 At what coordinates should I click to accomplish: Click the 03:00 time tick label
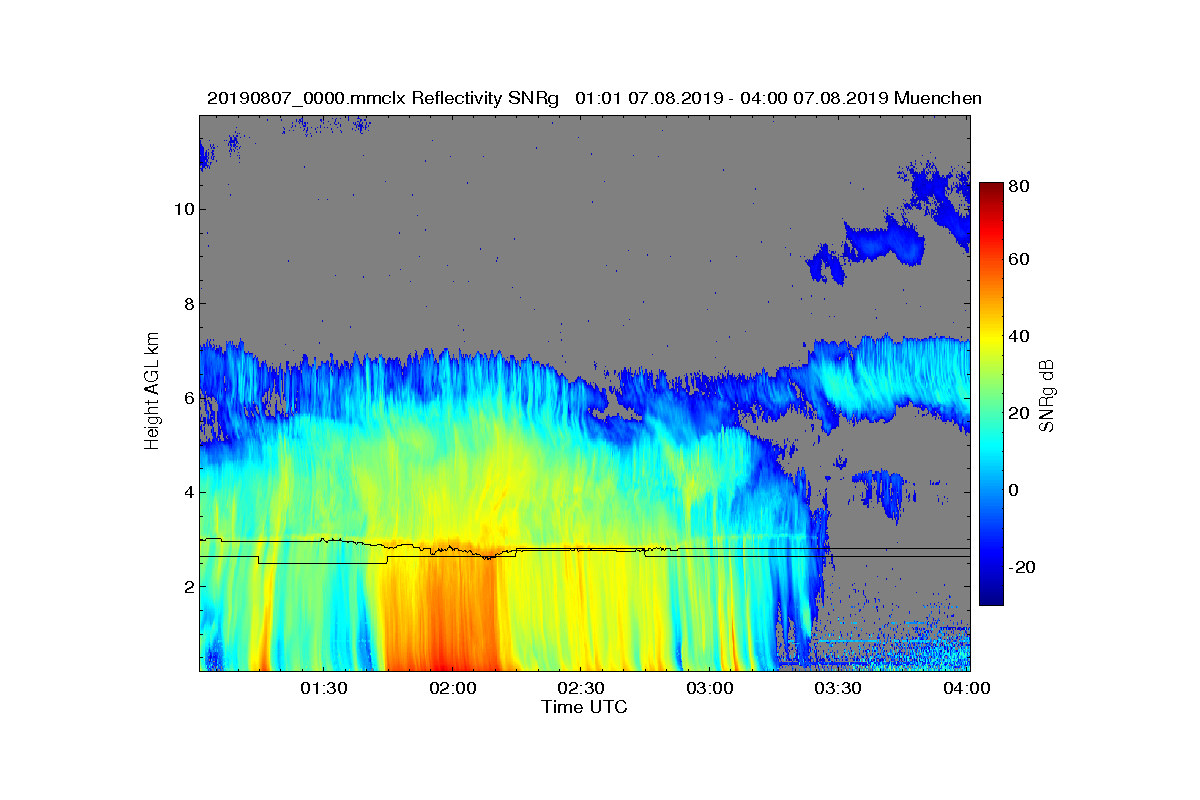[711, 689]
